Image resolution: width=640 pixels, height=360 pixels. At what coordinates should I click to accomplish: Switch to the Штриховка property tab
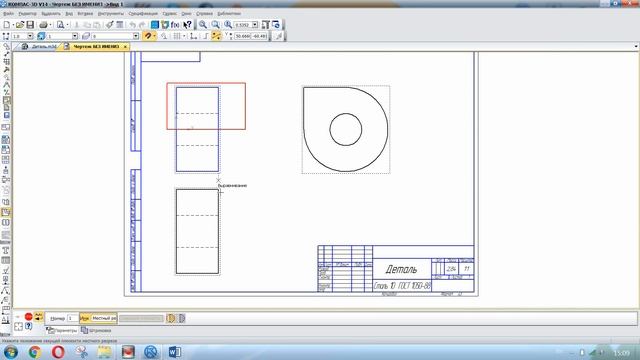pyautogui.click(x=96, y=330)
